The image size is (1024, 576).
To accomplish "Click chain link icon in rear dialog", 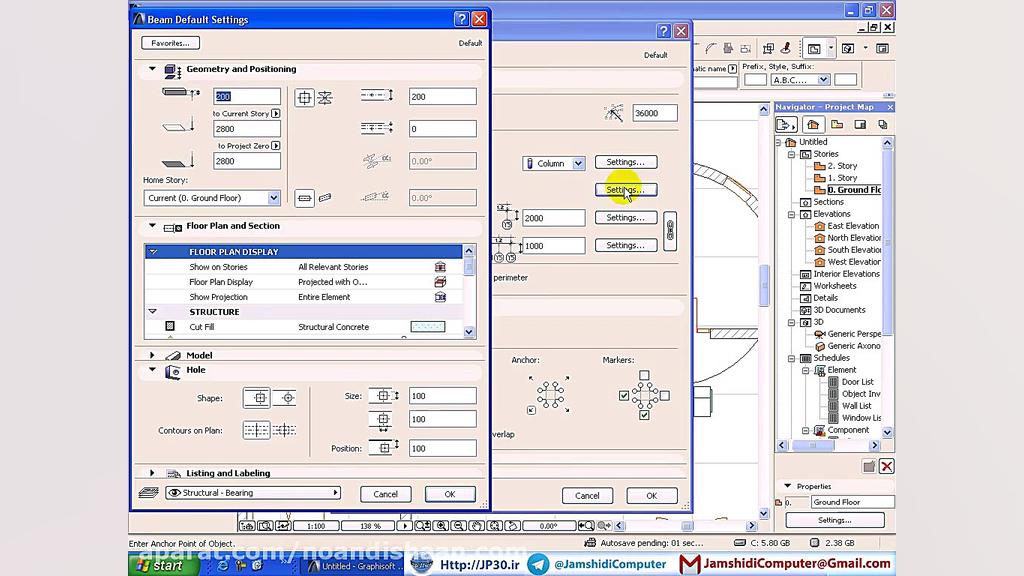I will coord(670,231).
